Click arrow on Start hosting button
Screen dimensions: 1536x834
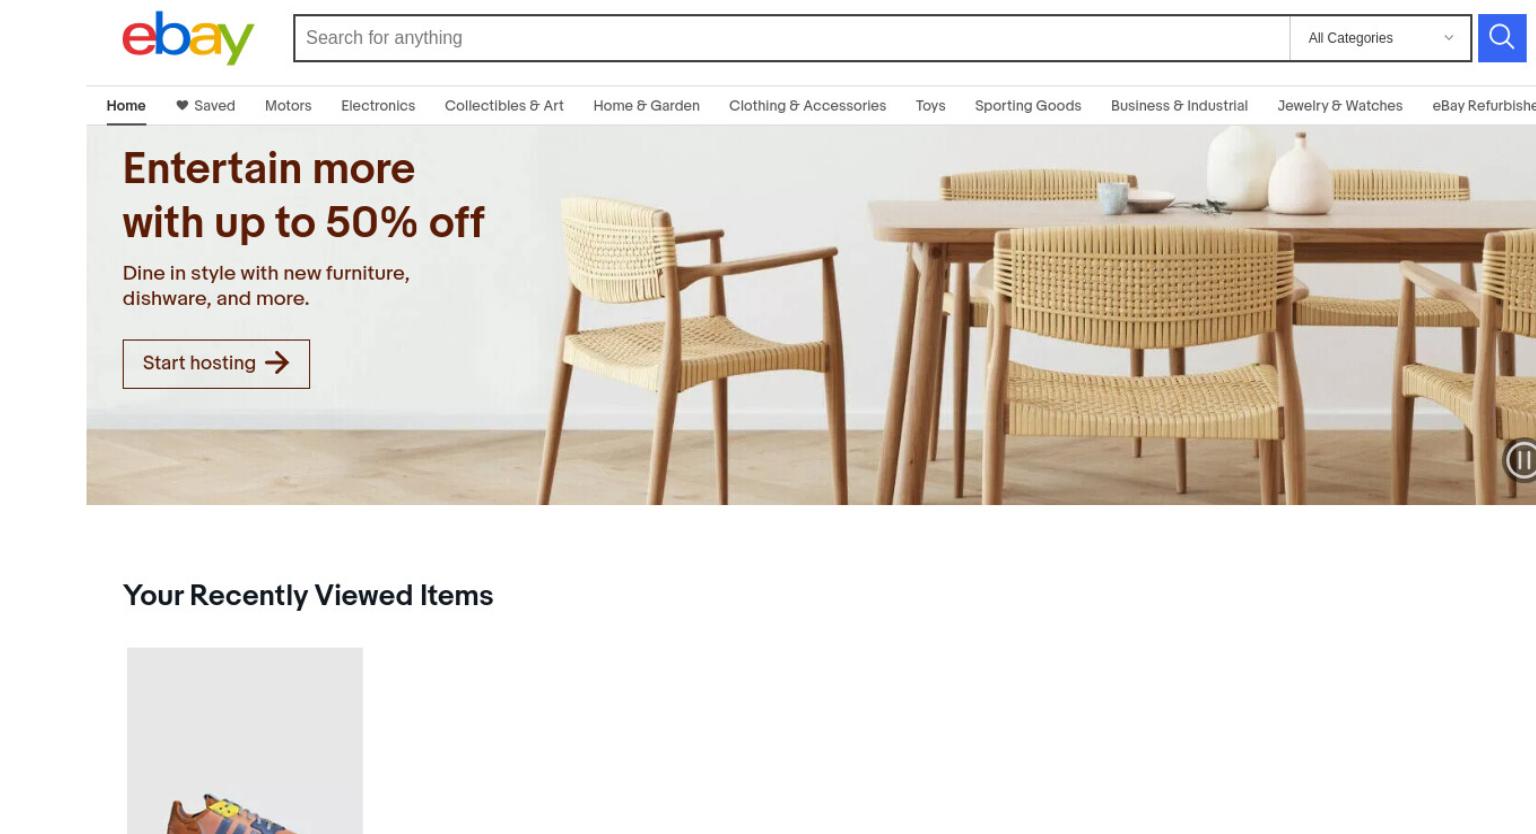point(277,363)
